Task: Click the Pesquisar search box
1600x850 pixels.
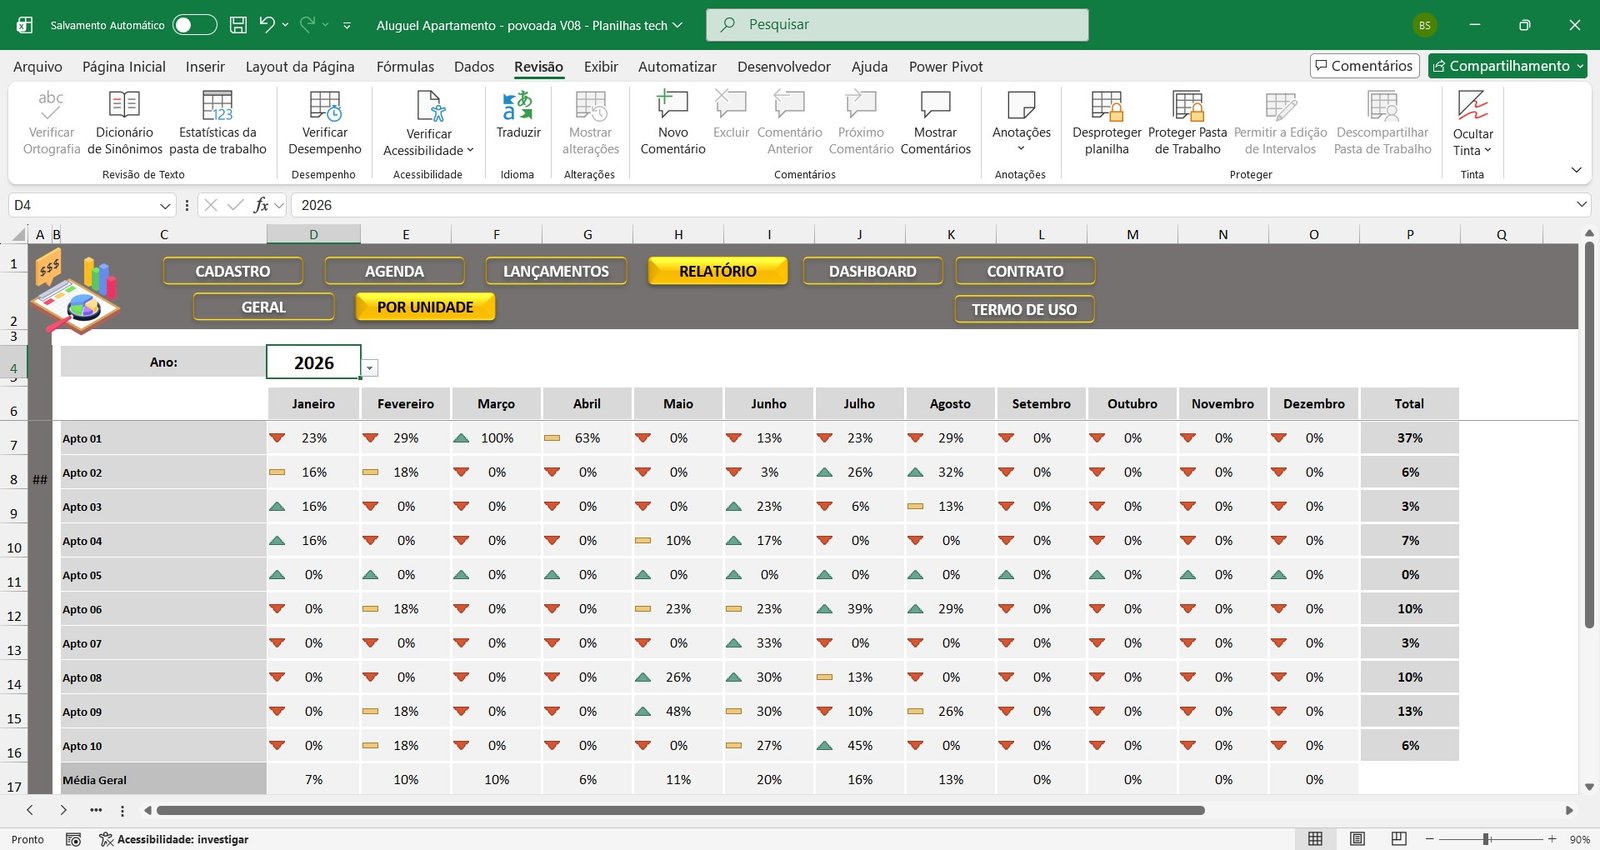Action: (897, 25)
